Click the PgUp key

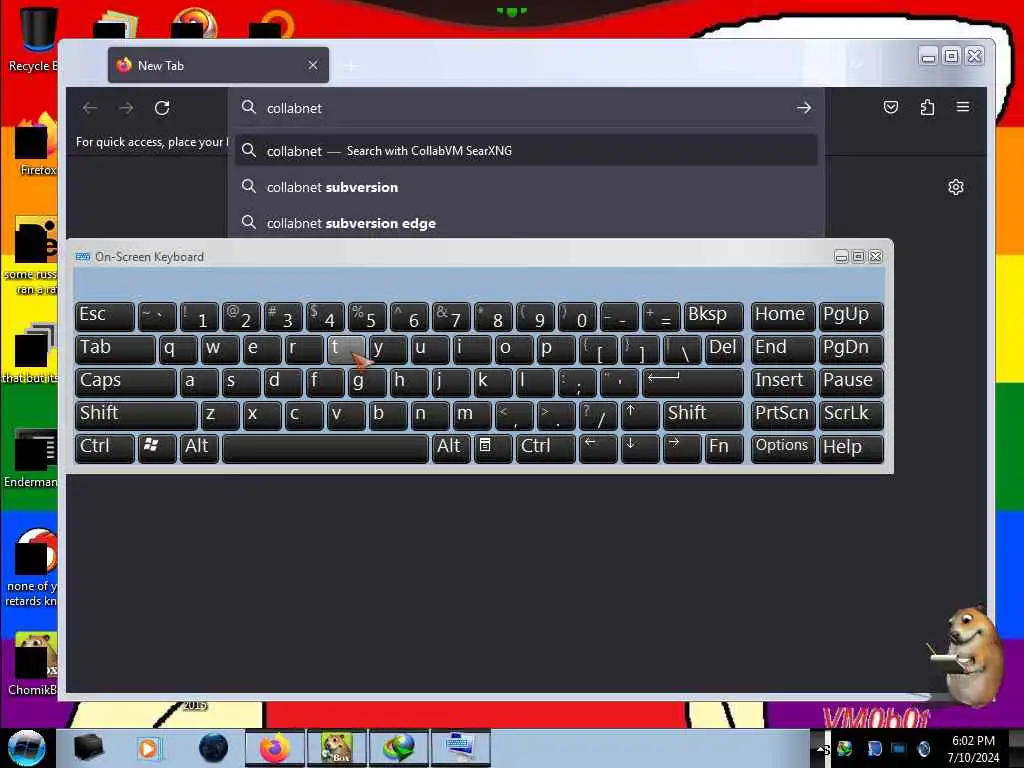[851, 316]
